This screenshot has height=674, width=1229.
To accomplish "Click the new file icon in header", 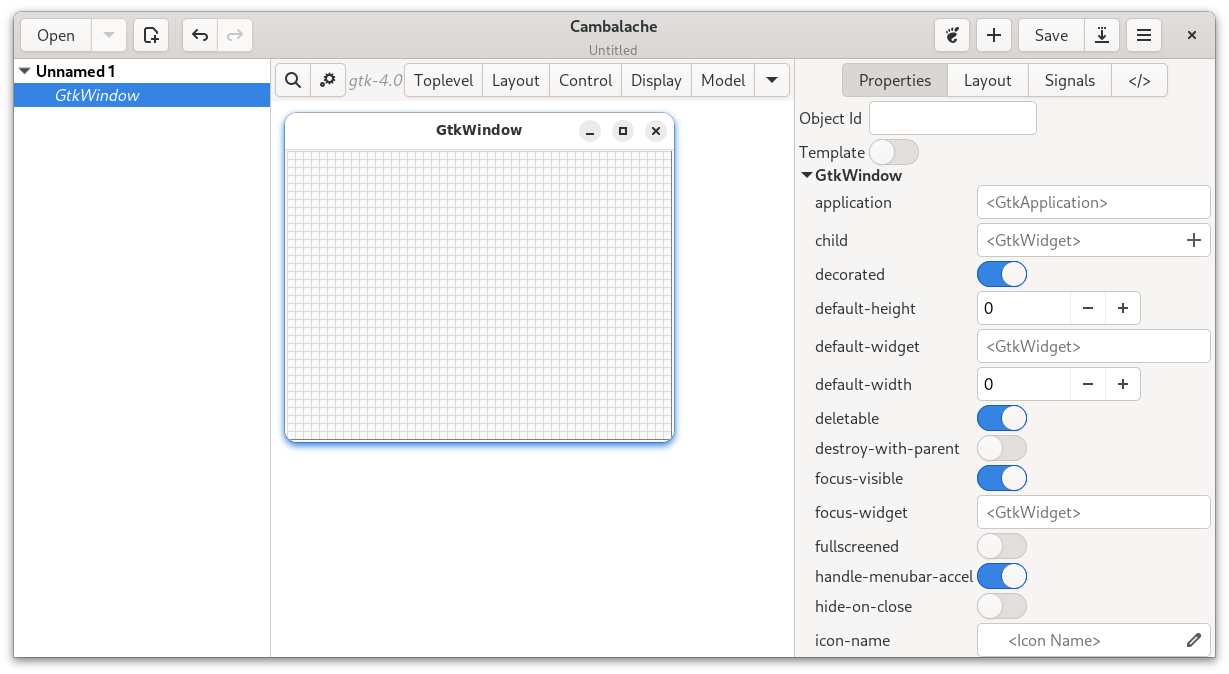I will [x=151, y=35].
